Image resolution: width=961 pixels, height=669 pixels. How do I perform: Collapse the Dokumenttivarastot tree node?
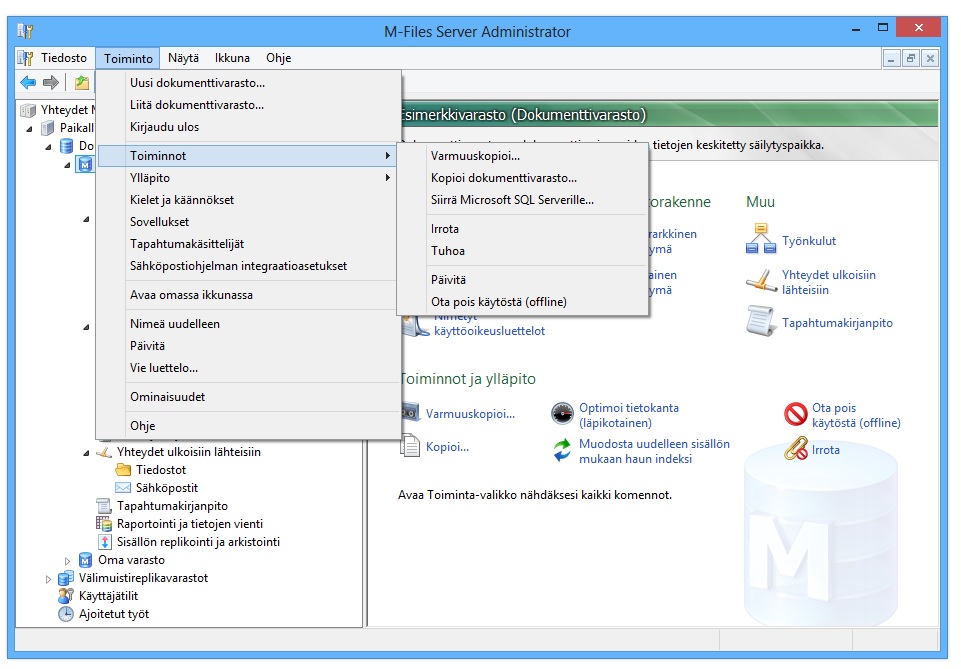[49, 146]
